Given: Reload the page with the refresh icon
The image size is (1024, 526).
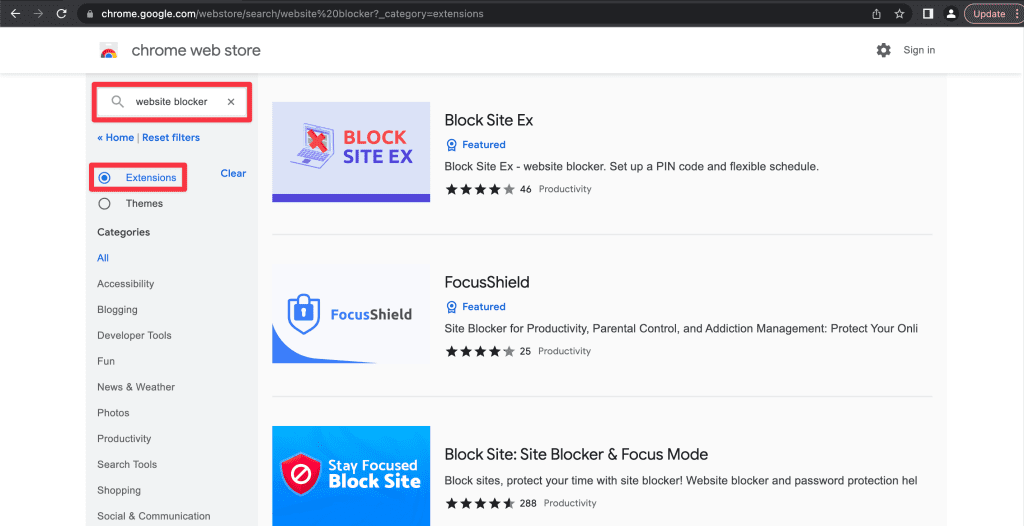Looking at the screenshot, I should tap(62, 14).
